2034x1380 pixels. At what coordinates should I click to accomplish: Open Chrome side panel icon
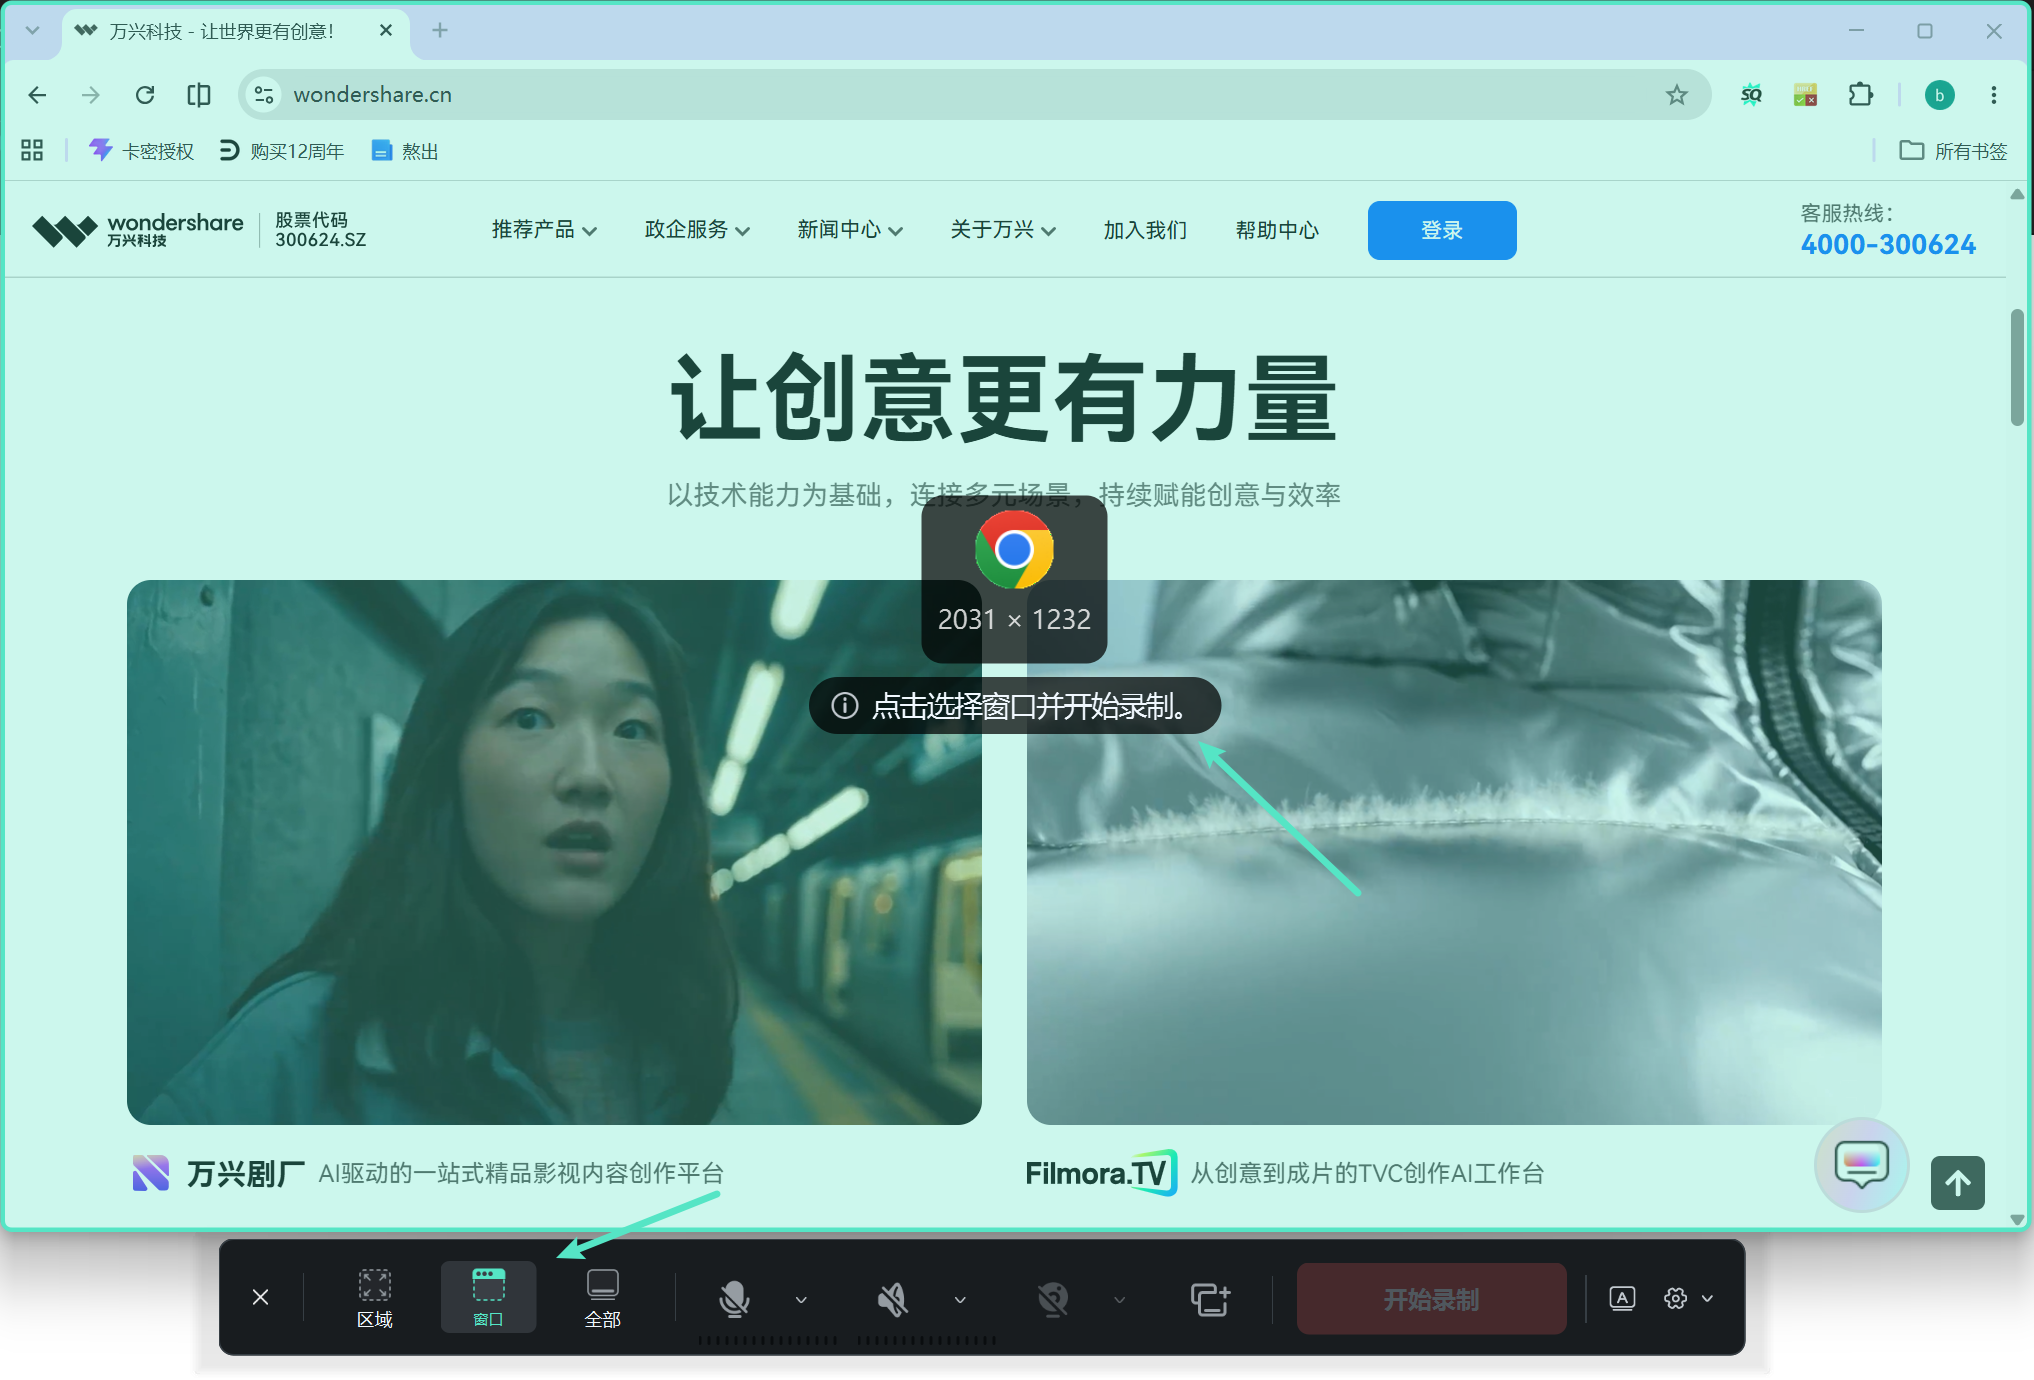[x=199, y=95]
